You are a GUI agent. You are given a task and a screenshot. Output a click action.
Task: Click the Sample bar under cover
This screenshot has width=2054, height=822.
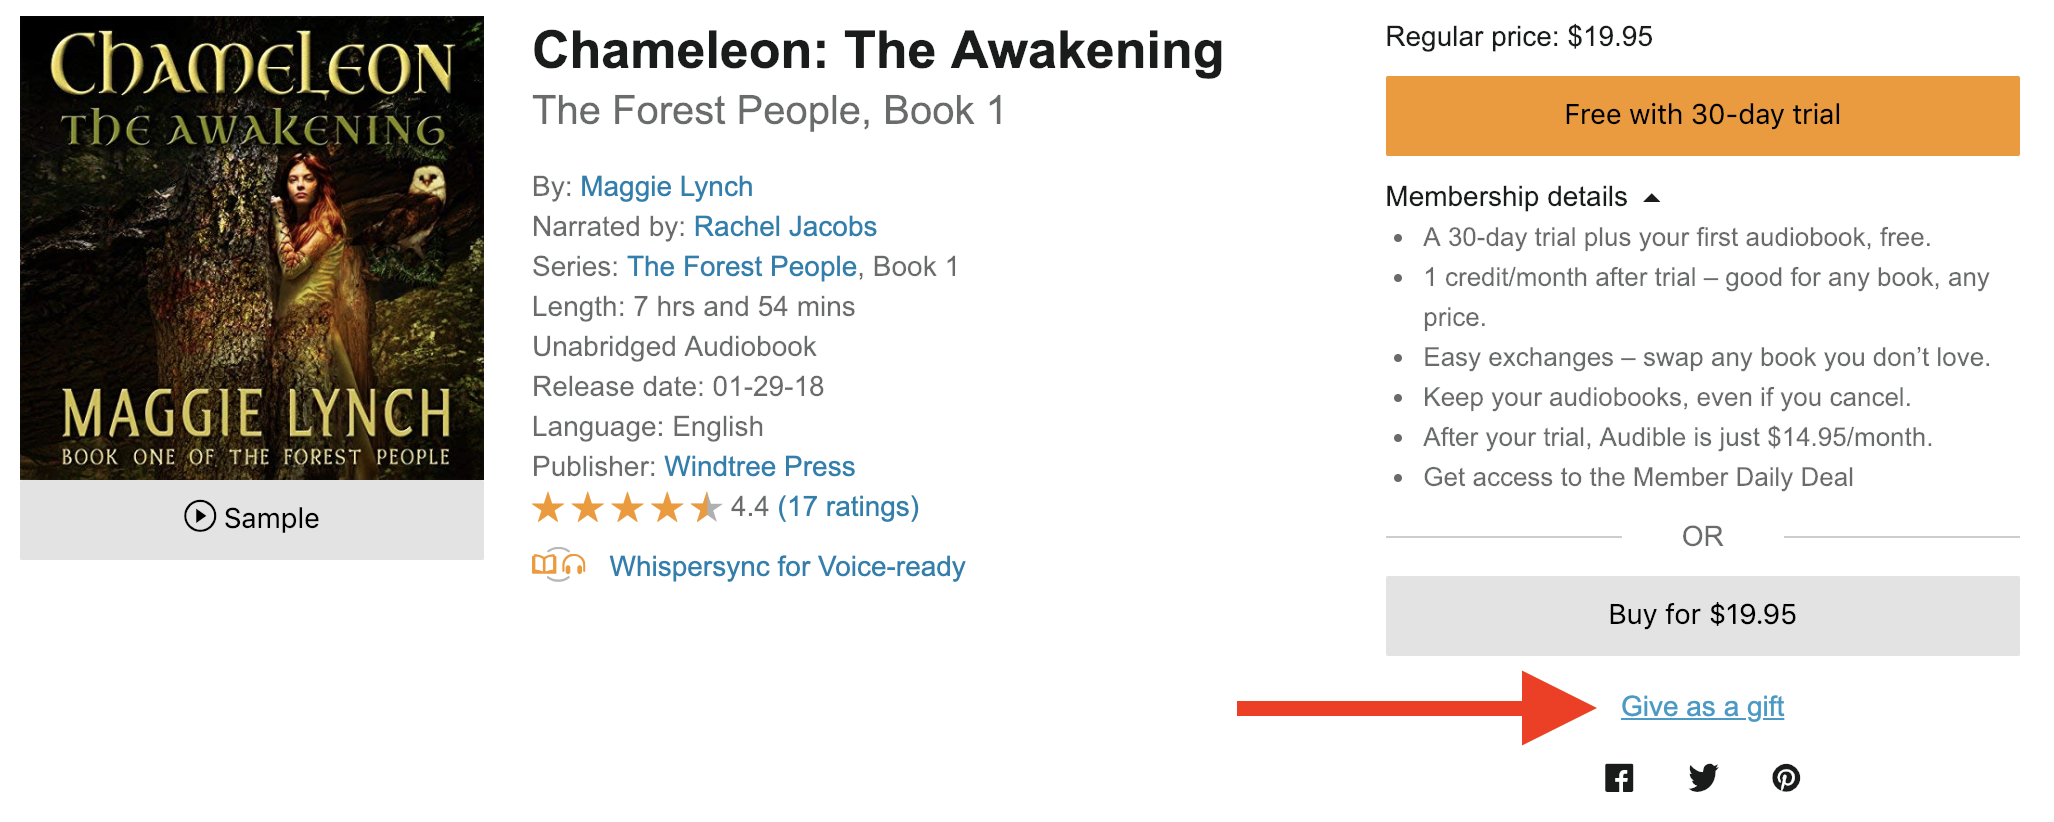(252, 519)
